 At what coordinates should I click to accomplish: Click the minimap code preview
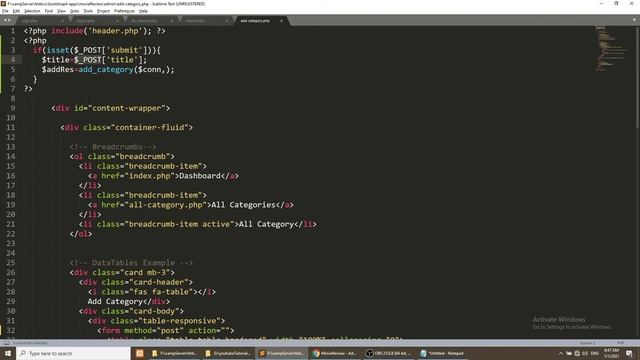click(x=611, y=48)
